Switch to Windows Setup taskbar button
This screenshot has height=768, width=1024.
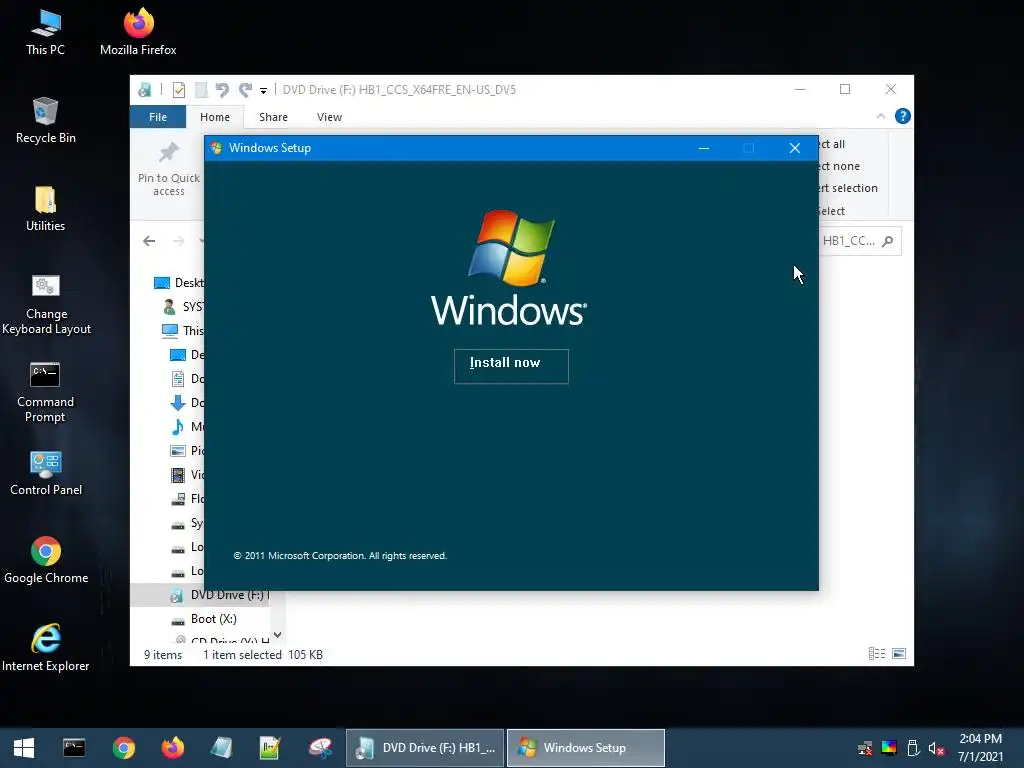(x=586, y=748)
